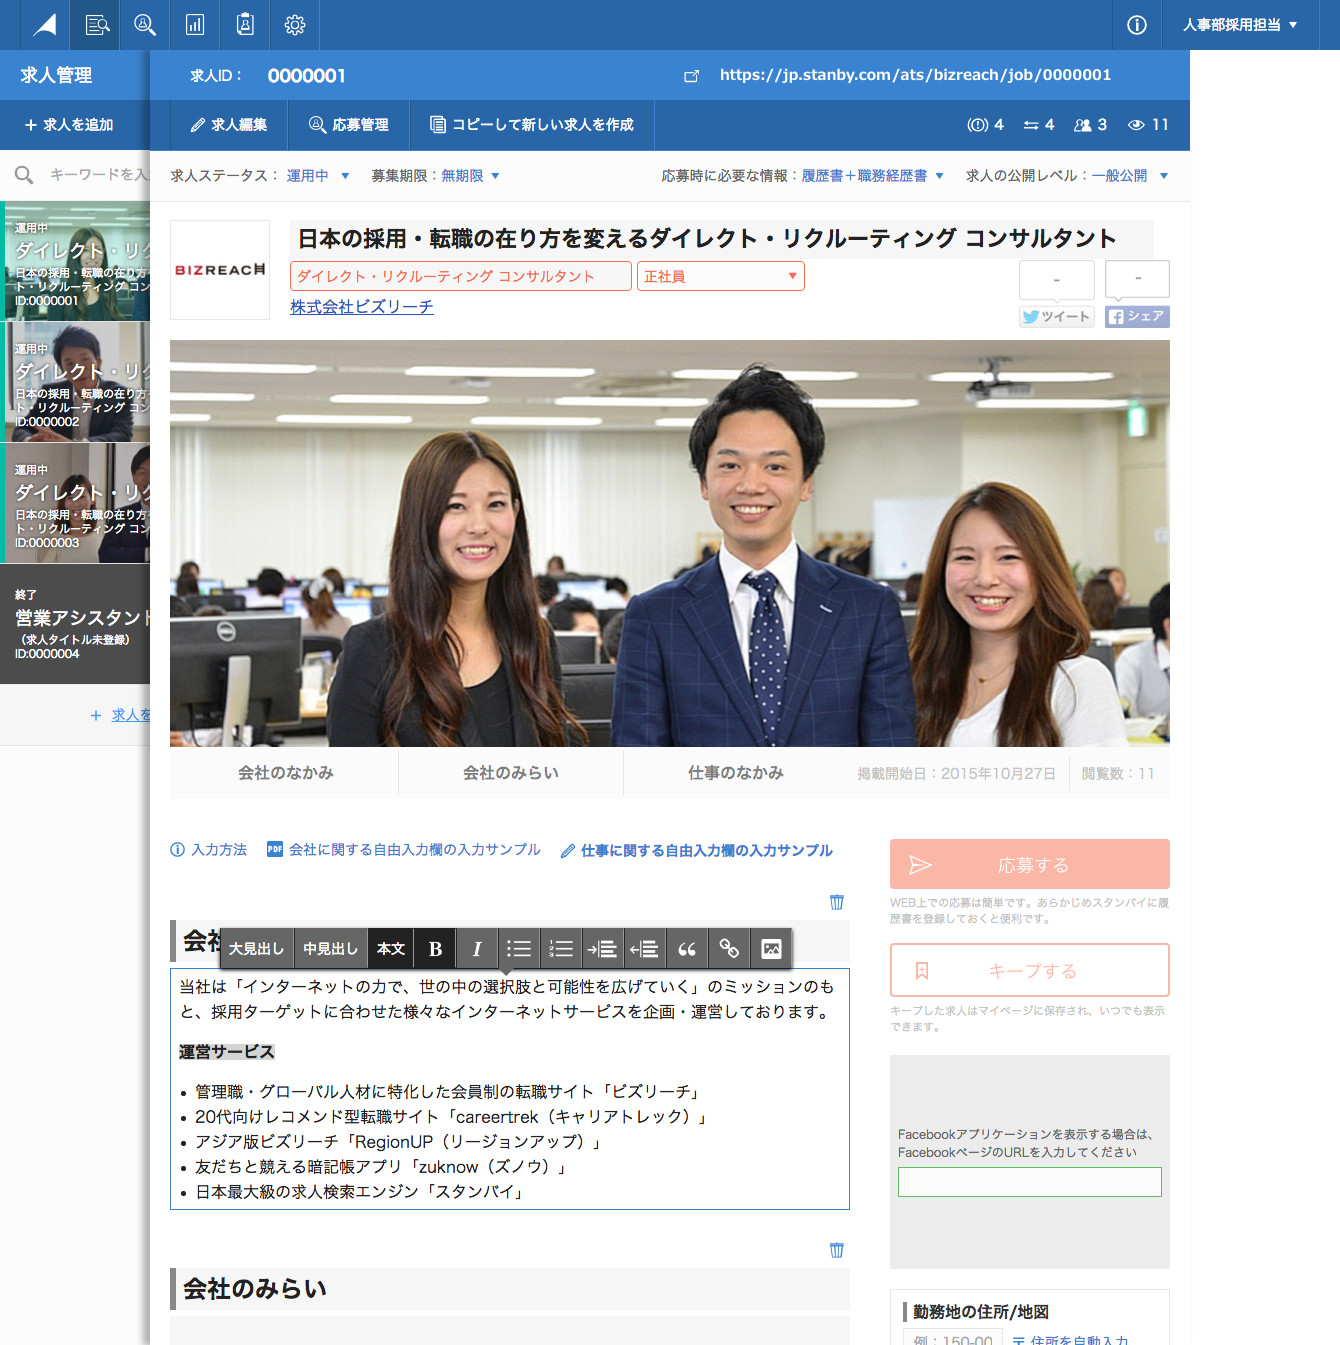Toggle the 本文 body text style
The height and width of the screenshot is (1345, 1340).
(391, 949)
